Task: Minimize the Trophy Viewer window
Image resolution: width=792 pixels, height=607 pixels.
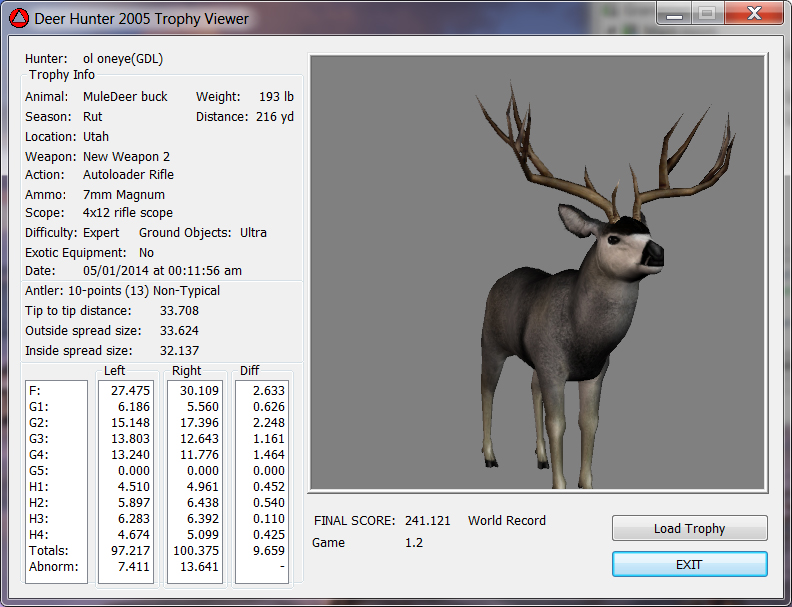Action: pos(674,13)
